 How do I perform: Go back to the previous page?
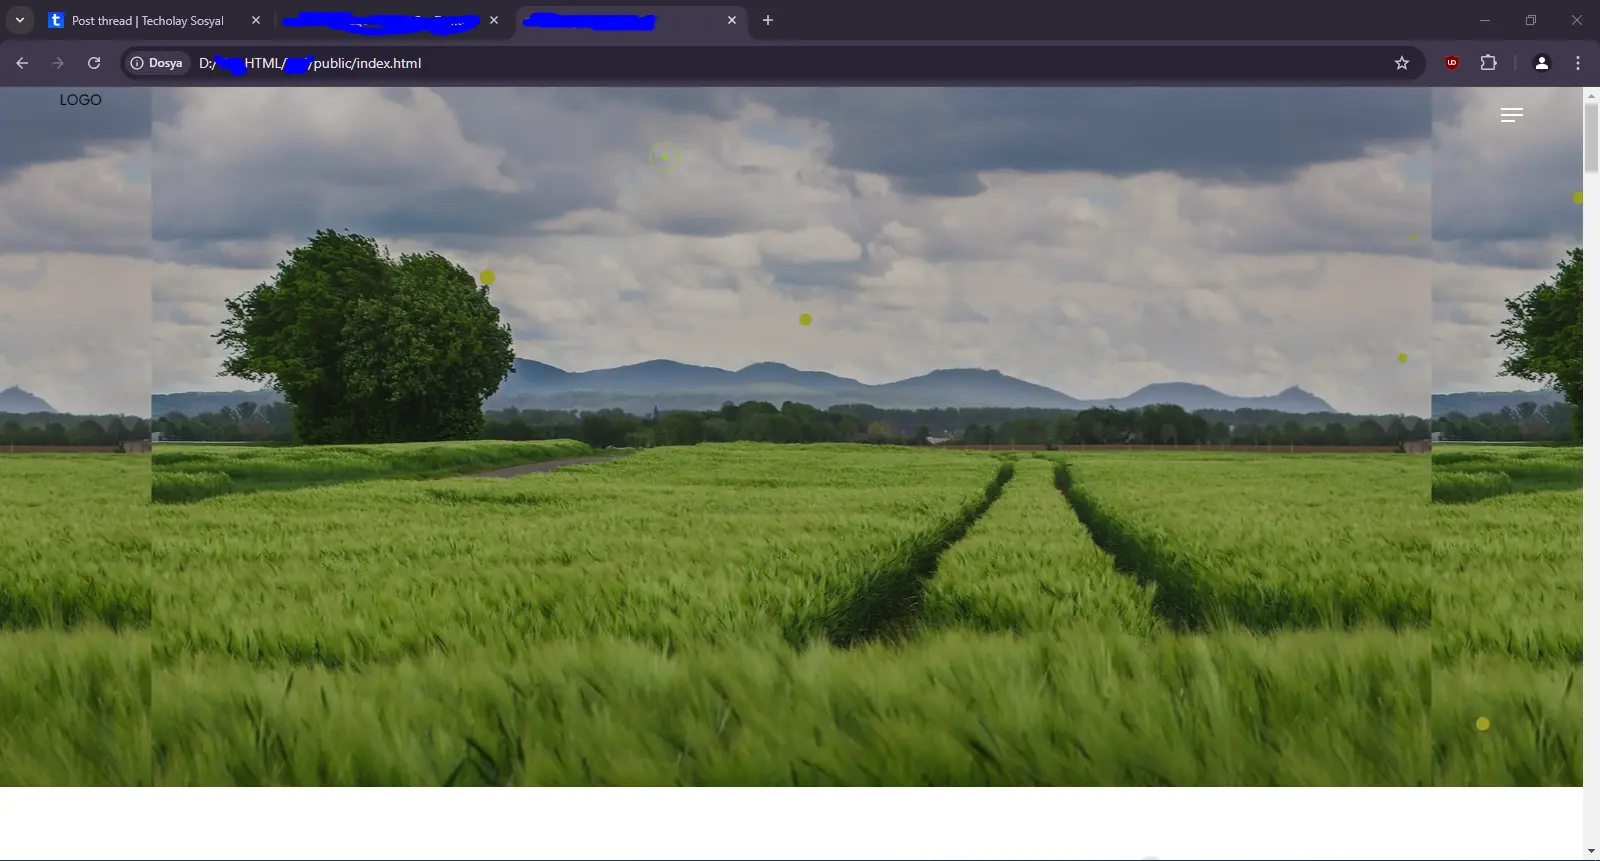point(22,63)
